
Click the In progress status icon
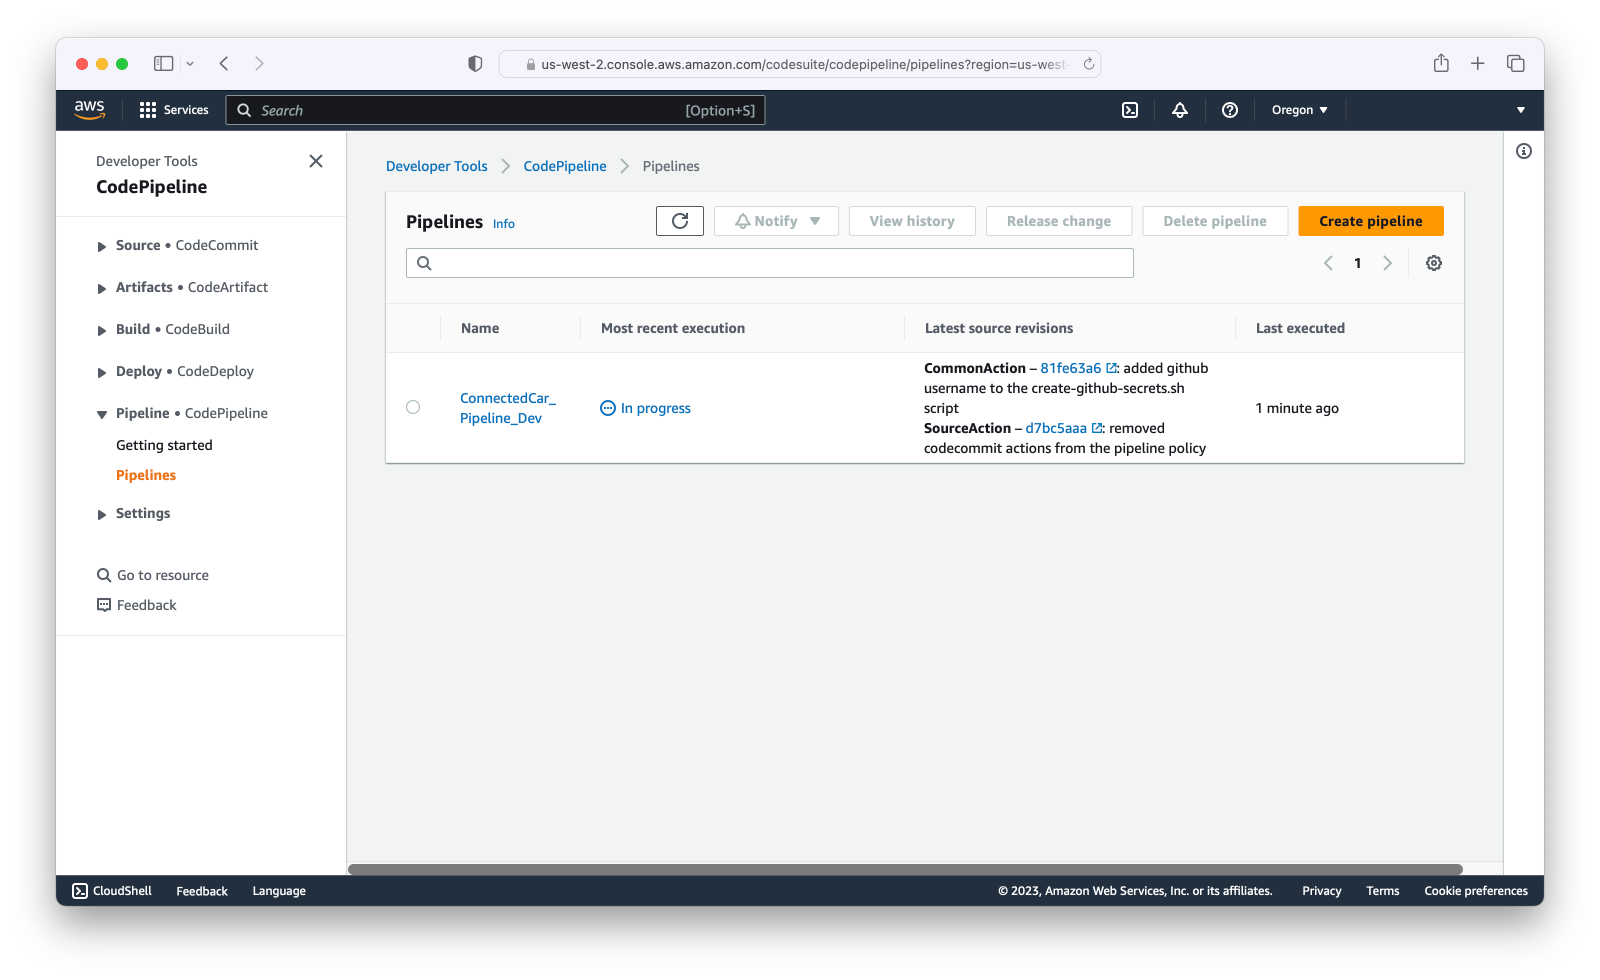click(608, 408)
